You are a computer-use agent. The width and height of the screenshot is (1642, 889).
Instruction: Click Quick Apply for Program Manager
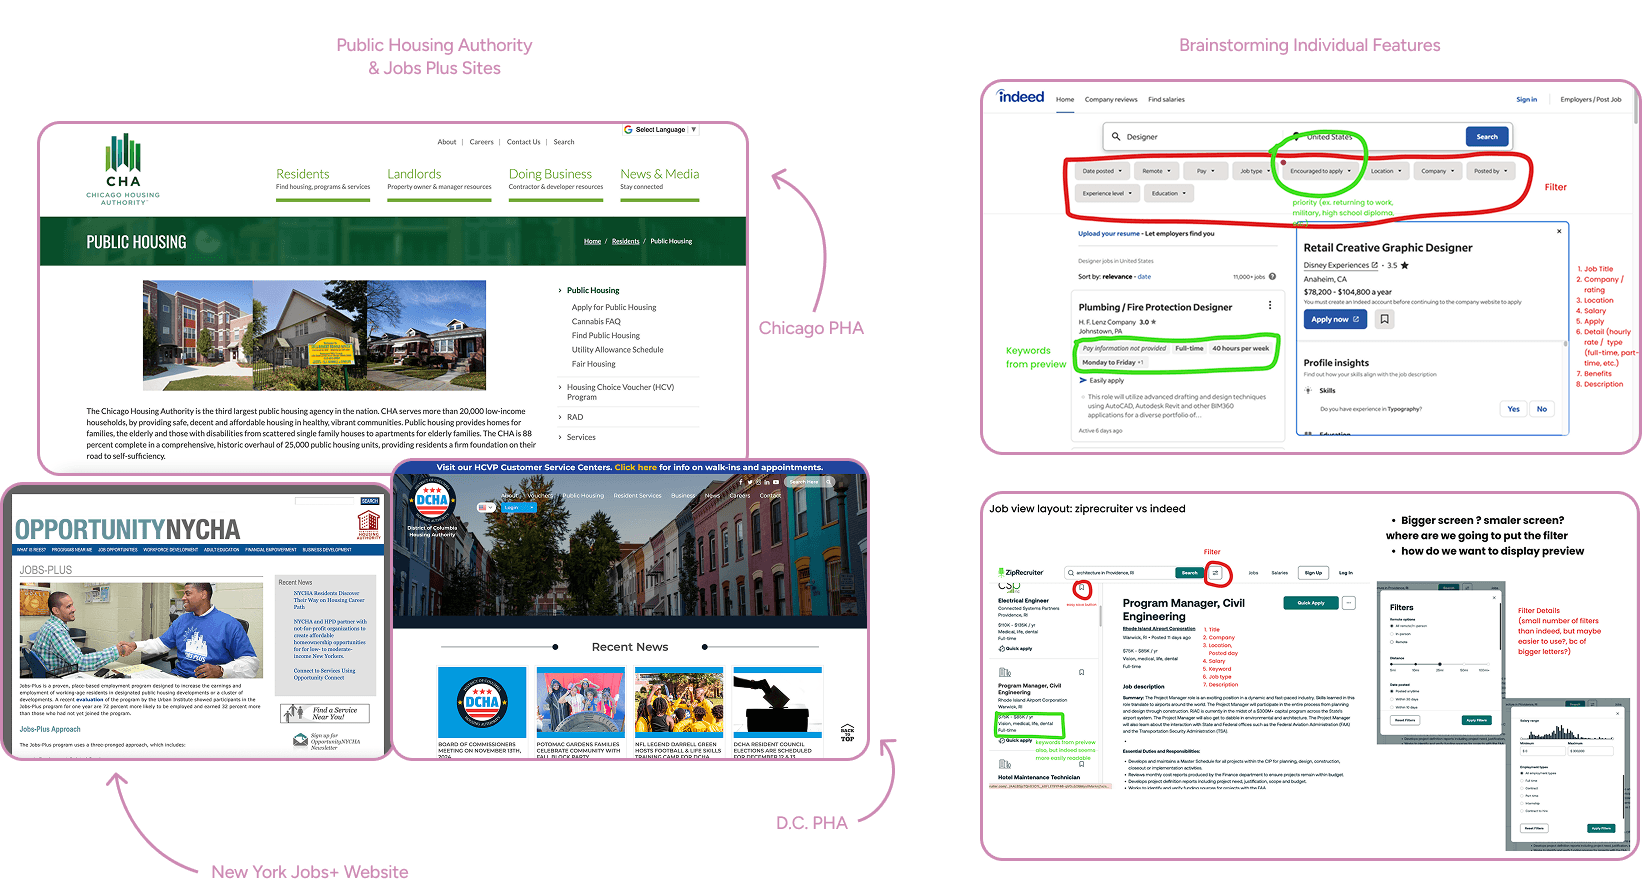tap(1311, 603)
